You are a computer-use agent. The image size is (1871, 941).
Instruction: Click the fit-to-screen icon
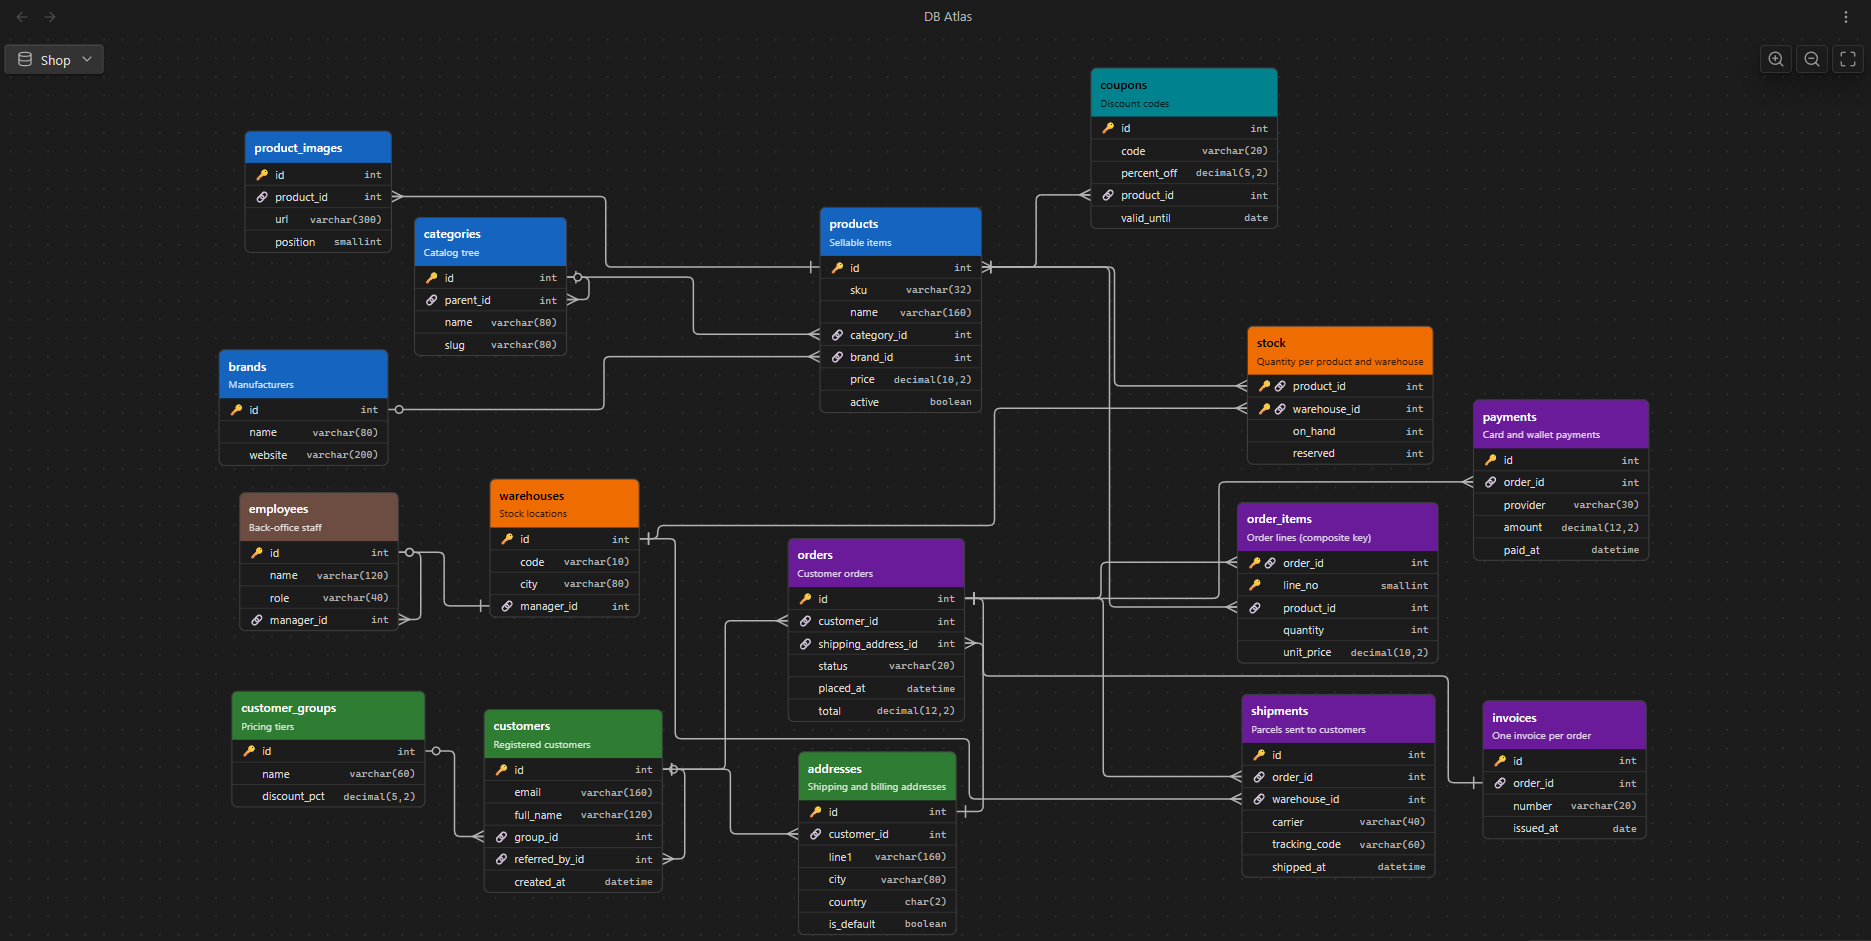[1848, 59]
